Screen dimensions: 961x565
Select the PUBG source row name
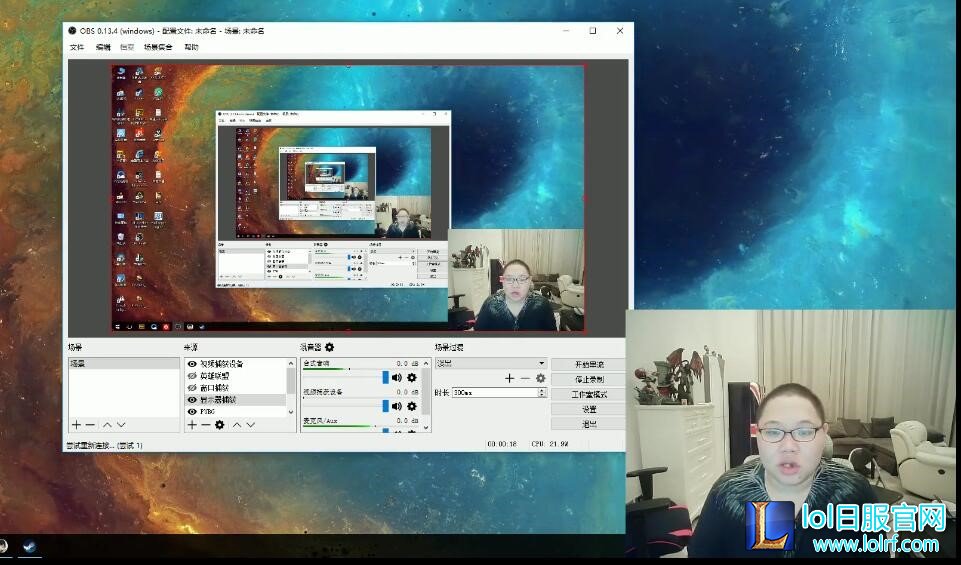208,412
